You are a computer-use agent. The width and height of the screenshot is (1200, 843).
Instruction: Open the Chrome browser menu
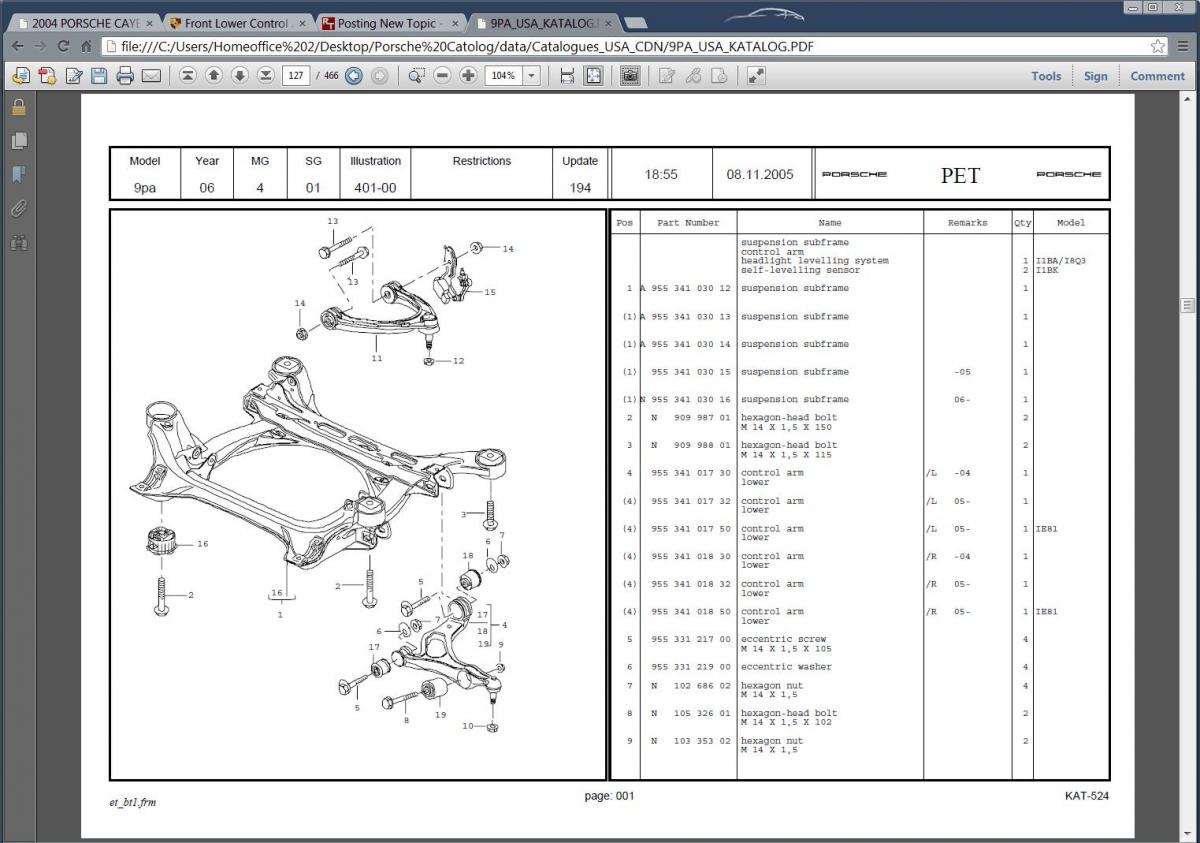(x=1181, y=46)
